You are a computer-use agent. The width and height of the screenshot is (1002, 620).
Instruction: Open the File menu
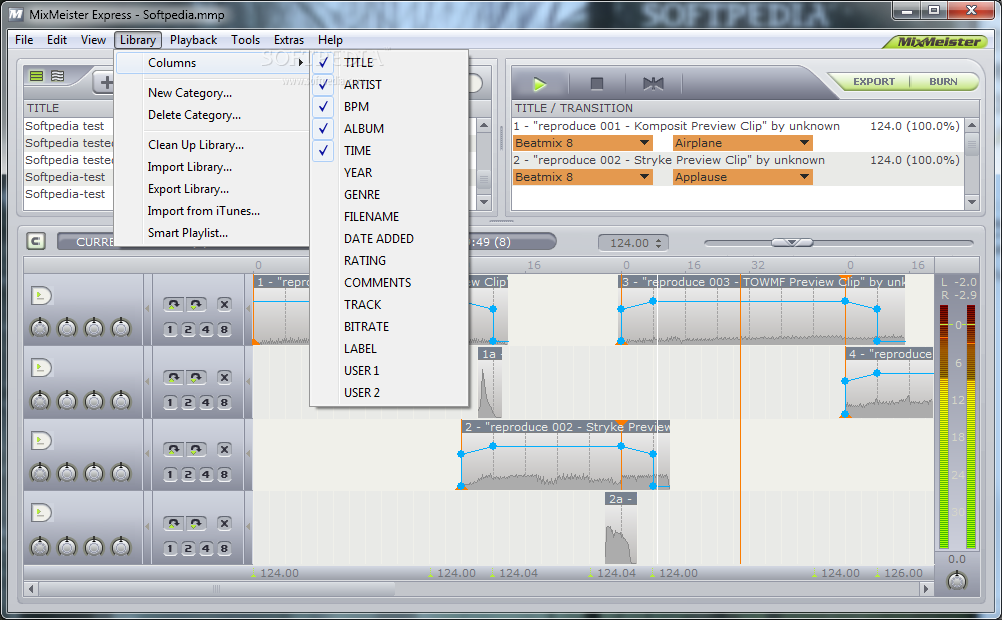pyautogui.click(x=24, y=40)
